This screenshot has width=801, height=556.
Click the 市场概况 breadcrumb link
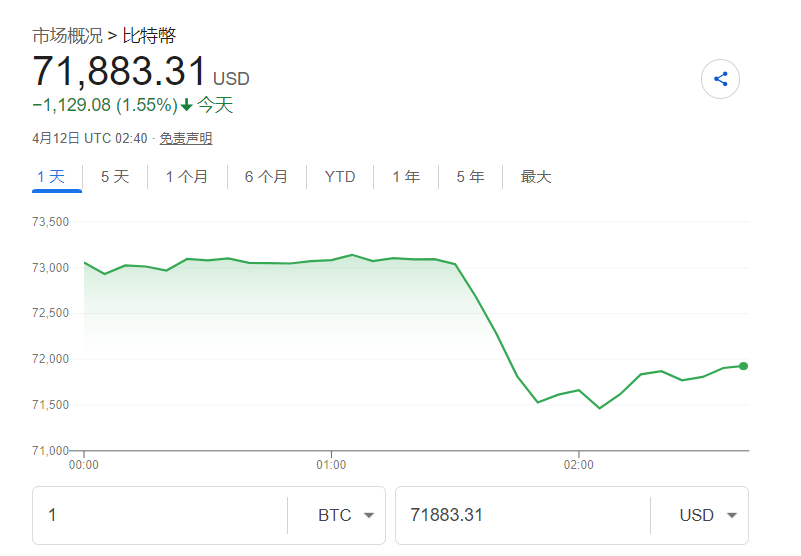tap(67, 36)
